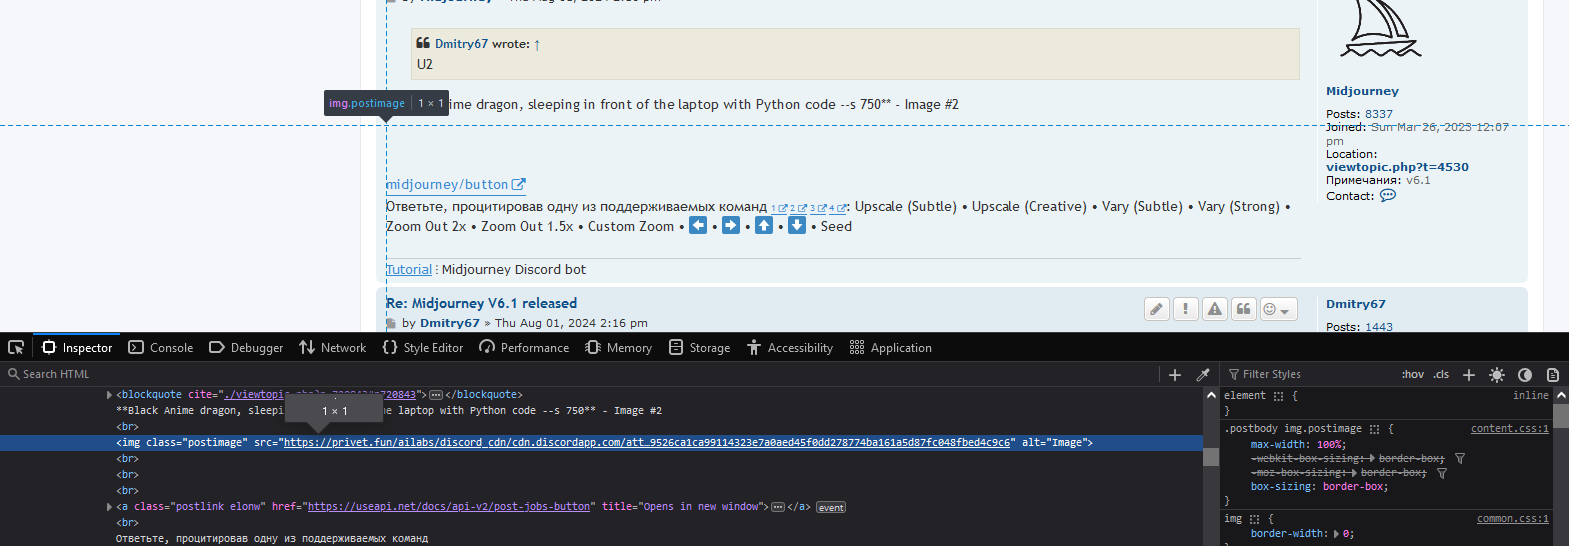Image resolution: width=1569 pixels, height=546 pixels.
Task: Warn user with triangle icon
Action: [x=1215, y=309]
